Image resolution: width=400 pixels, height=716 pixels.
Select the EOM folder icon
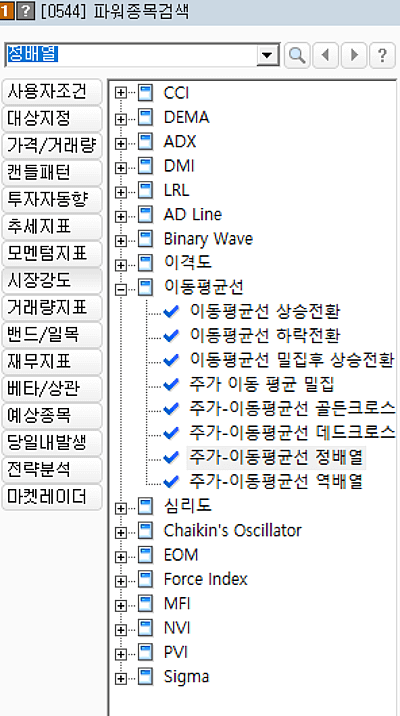point(145,555)
